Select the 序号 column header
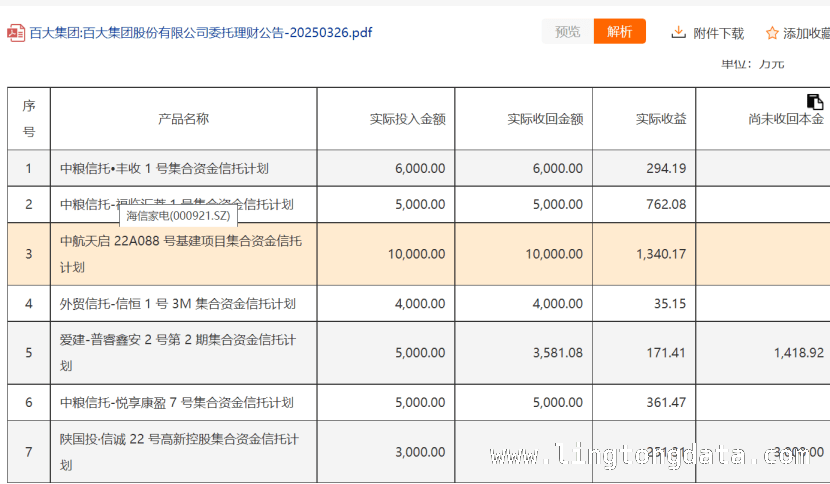830x484 pixels. click(x=29, y=119)
